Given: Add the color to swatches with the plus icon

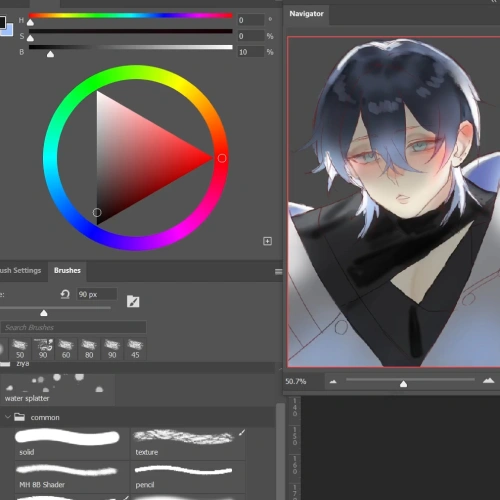Looking at the screenshot, I should [x=267, y=241].
